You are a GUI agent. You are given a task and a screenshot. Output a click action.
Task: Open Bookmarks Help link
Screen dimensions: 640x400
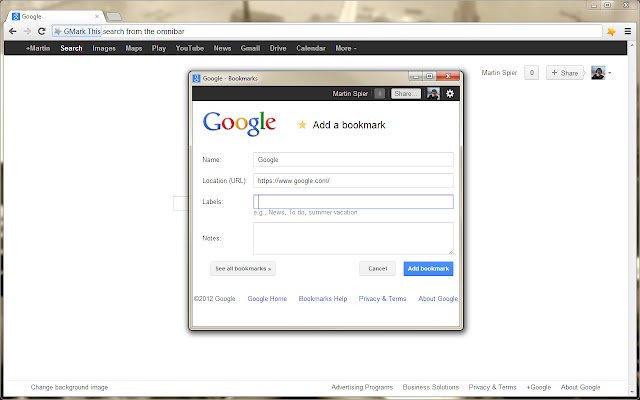pyautogui.click(x=323, y=299)
